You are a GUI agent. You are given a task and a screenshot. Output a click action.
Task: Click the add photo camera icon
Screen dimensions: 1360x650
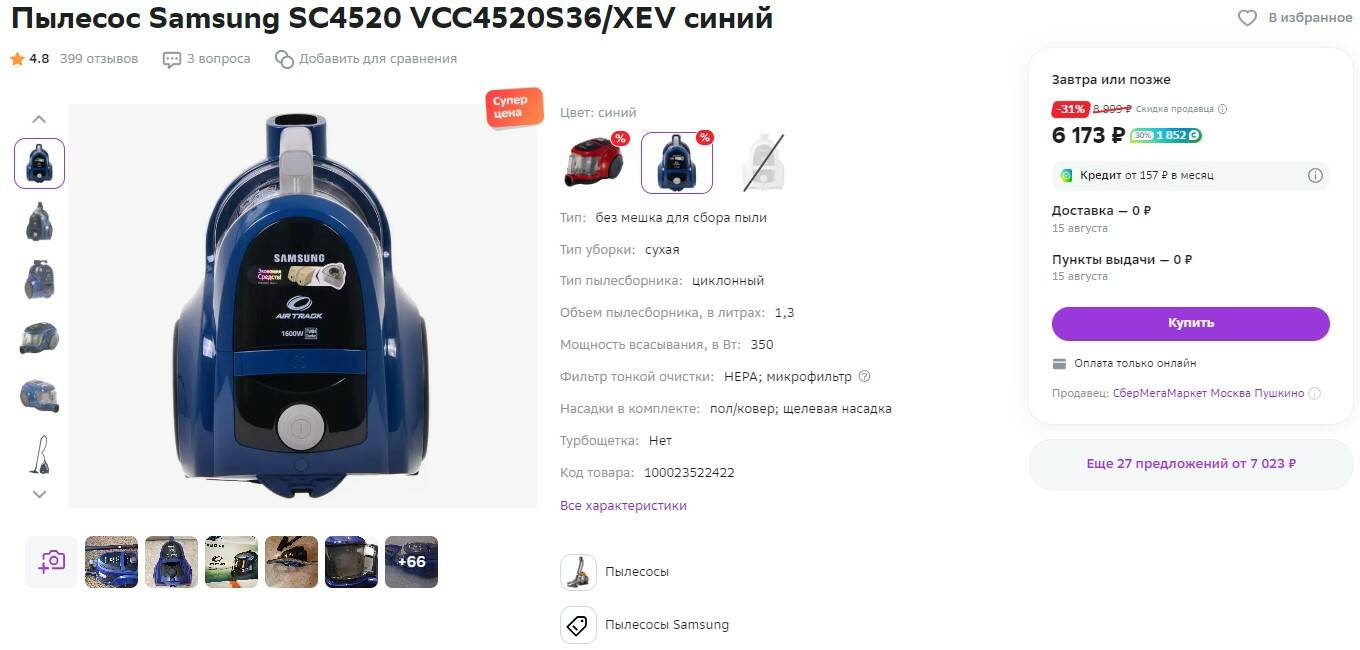click(51, 562)
